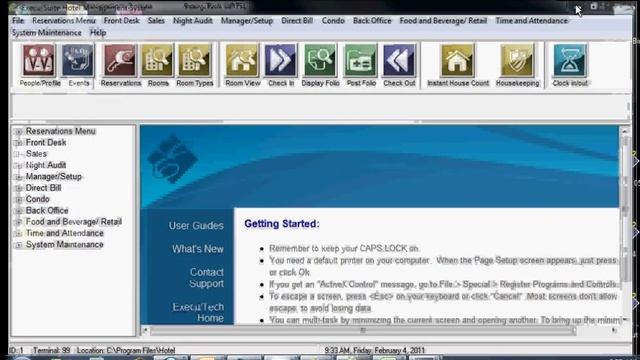Expand the Sales tree node

click(x=18, y=154)
